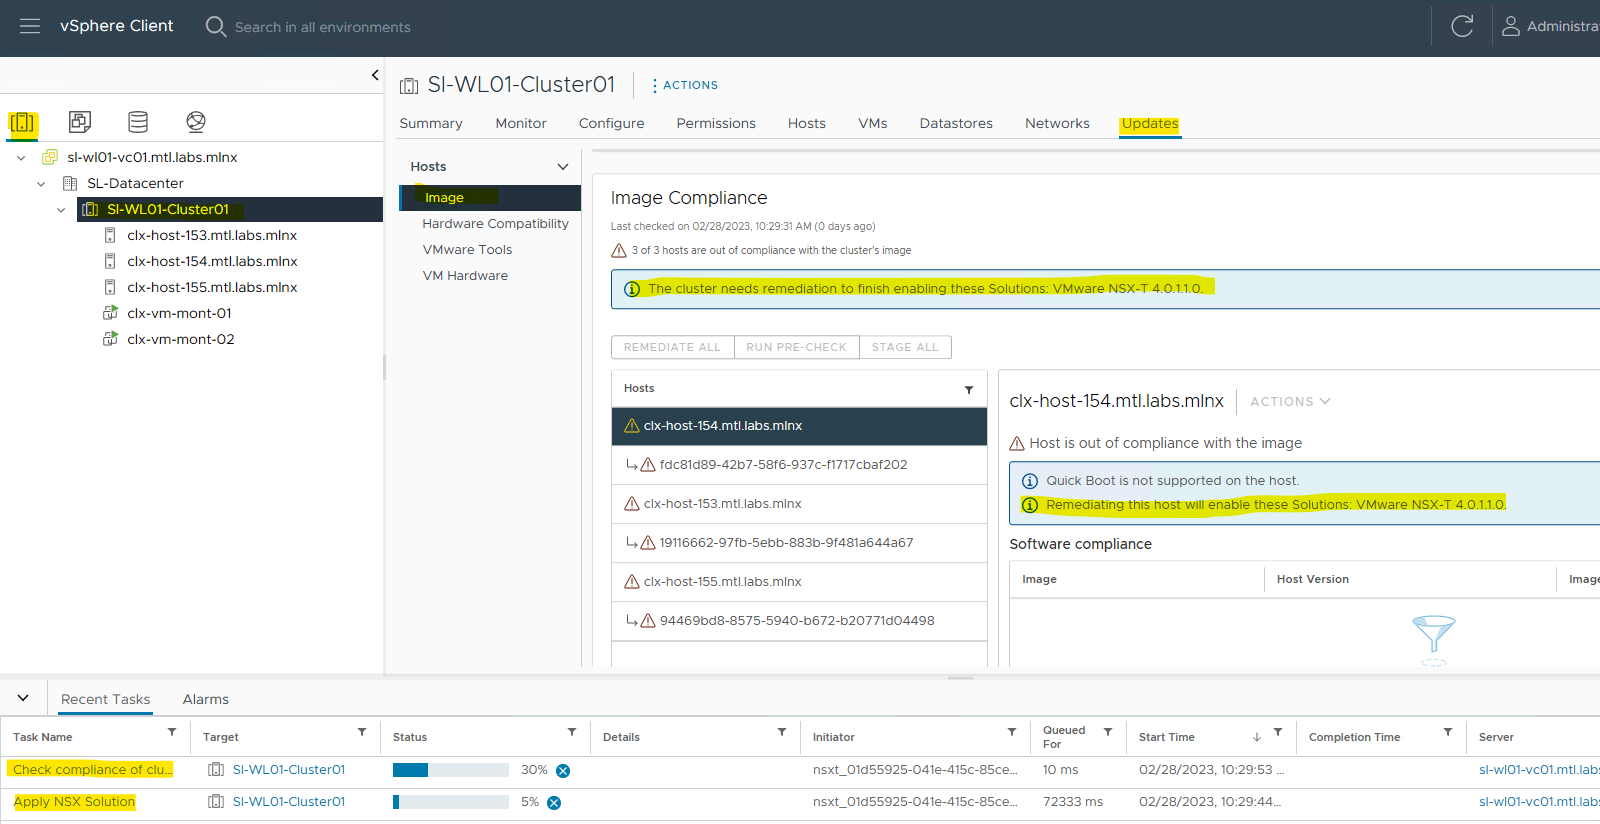The image size is (1600, 824).
Task: Click the Apply NSX Solution task name
Action: click(74, 802)
